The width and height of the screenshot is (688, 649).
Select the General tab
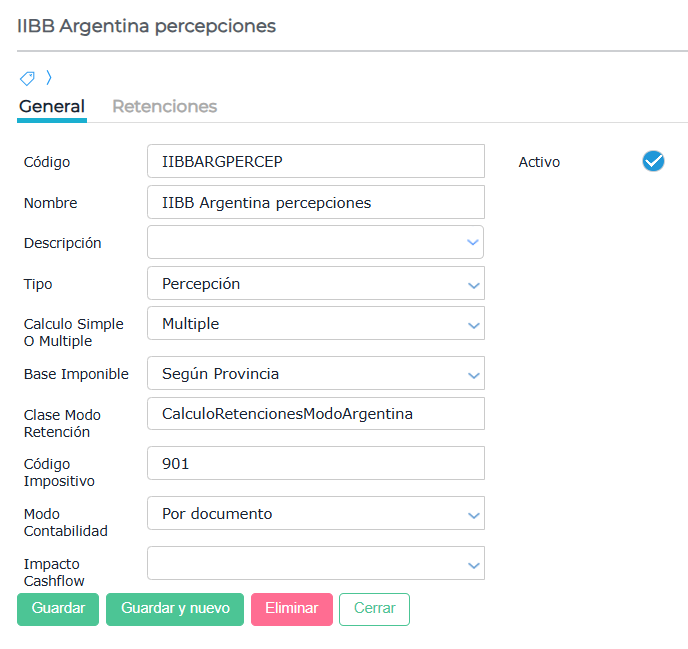click(x=52, y=106)
